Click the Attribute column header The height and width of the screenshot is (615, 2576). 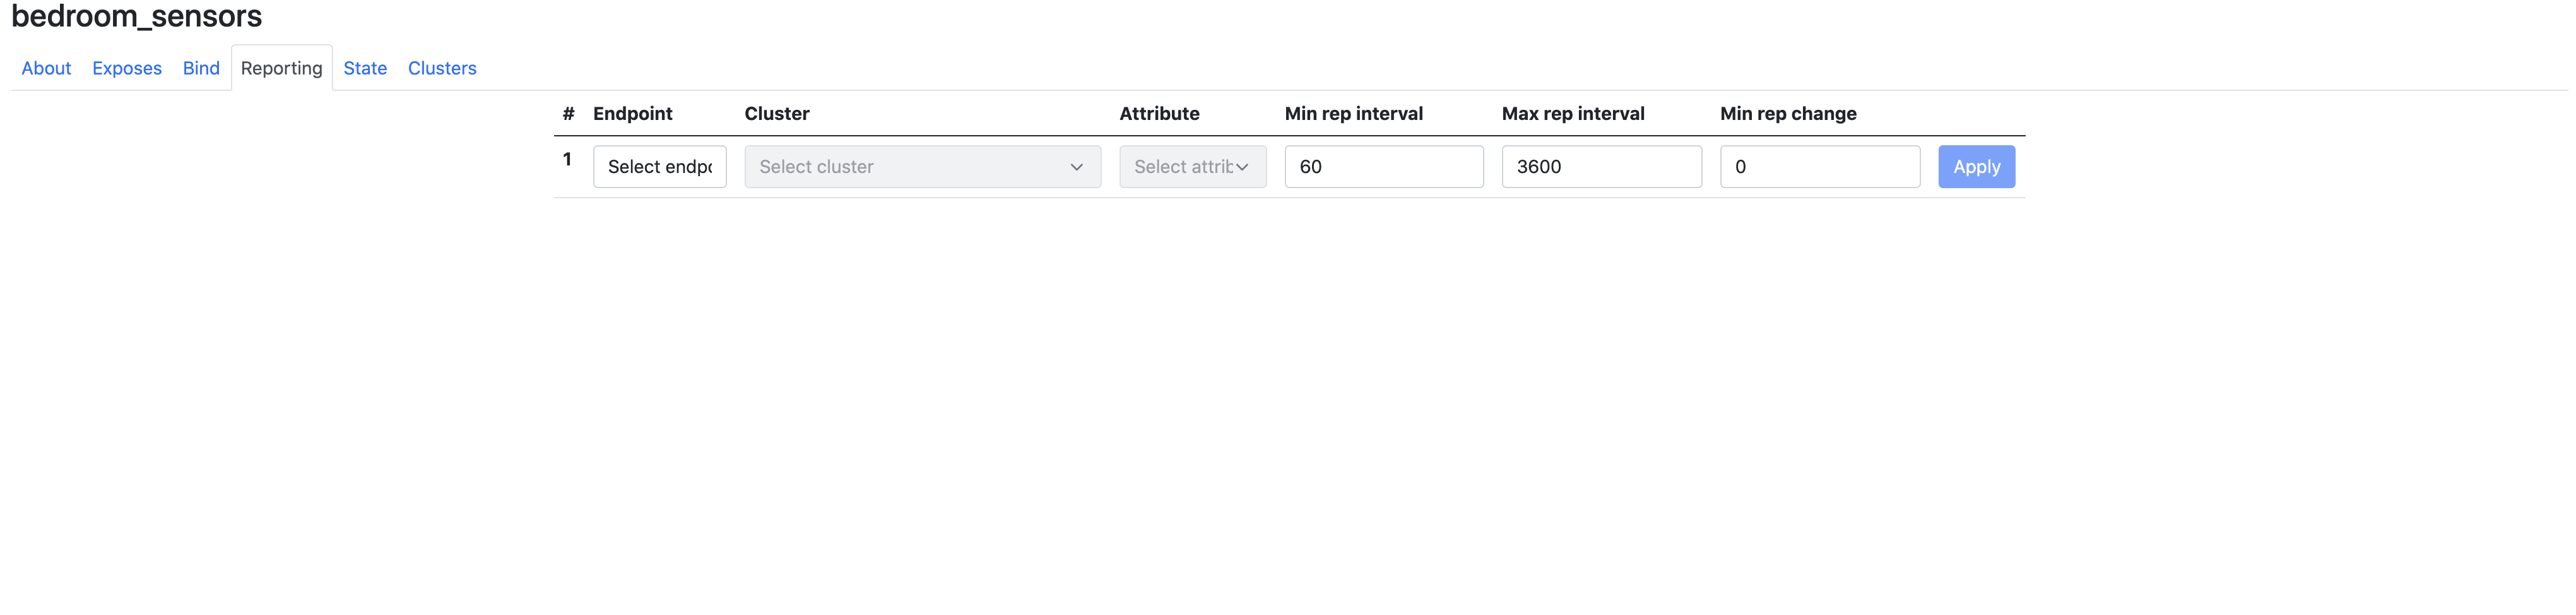coord(1158,113)
